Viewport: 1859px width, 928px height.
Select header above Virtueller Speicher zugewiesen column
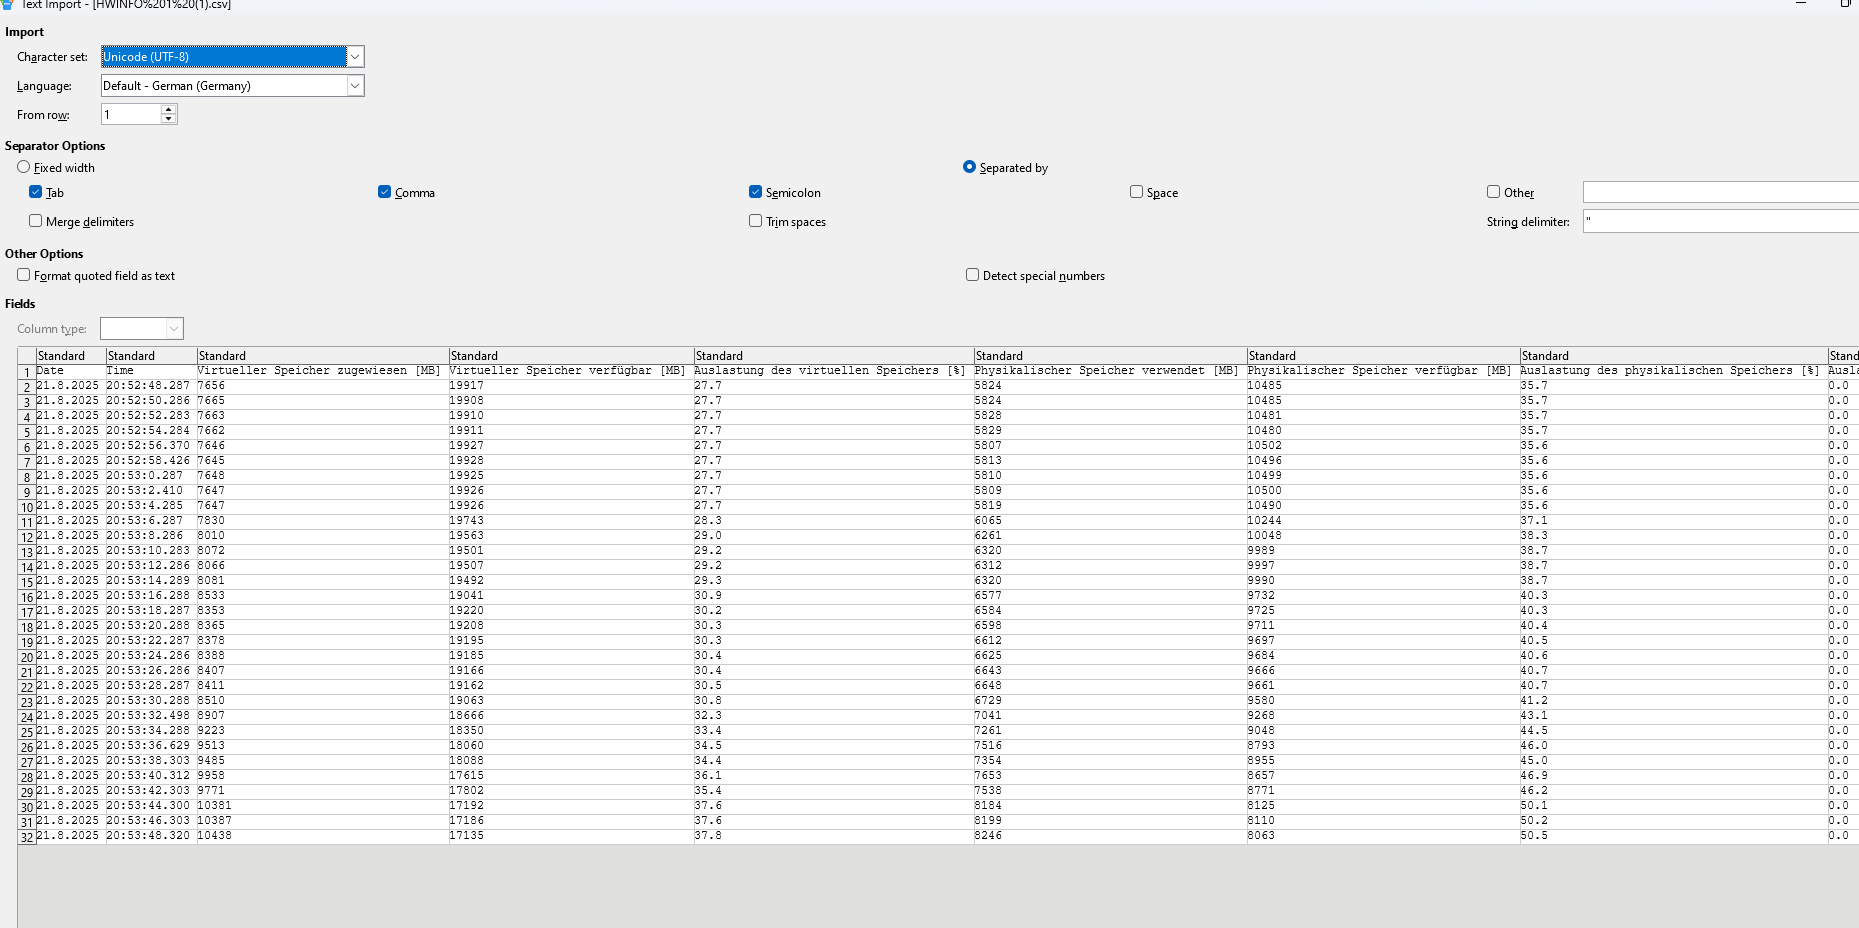(323, 356)
